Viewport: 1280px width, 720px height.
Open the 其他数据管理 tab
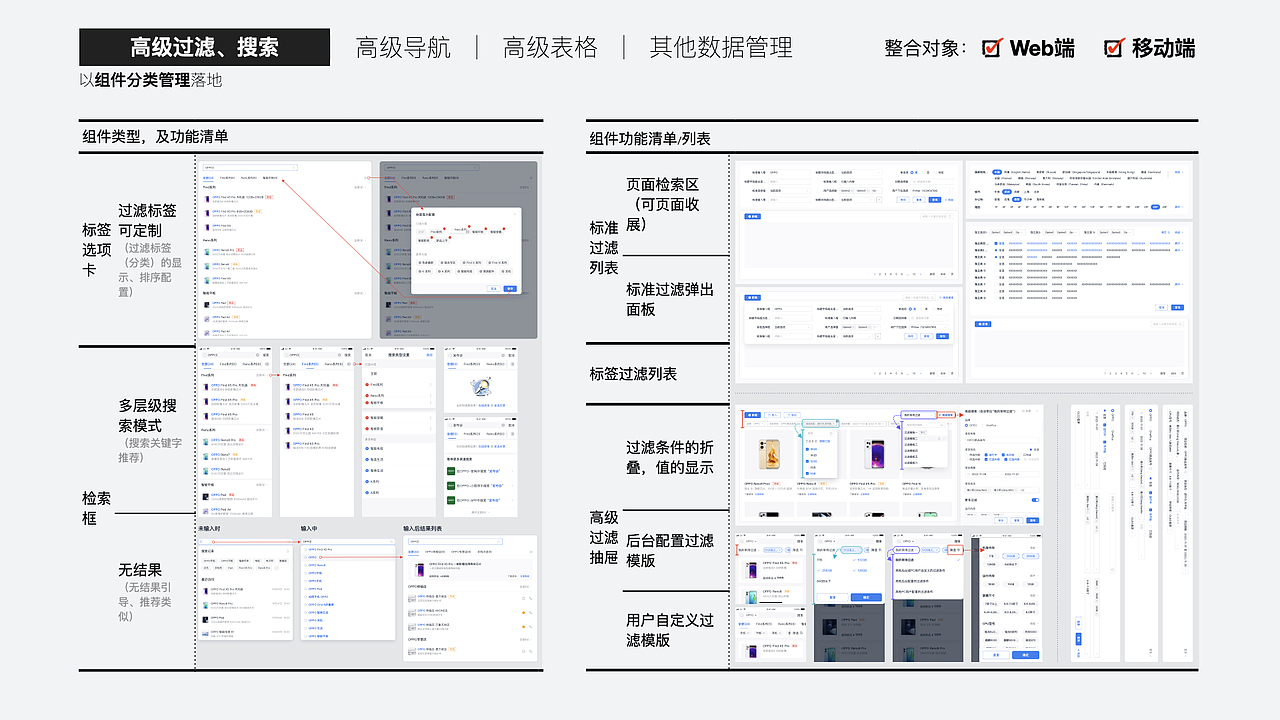(721, 47)
